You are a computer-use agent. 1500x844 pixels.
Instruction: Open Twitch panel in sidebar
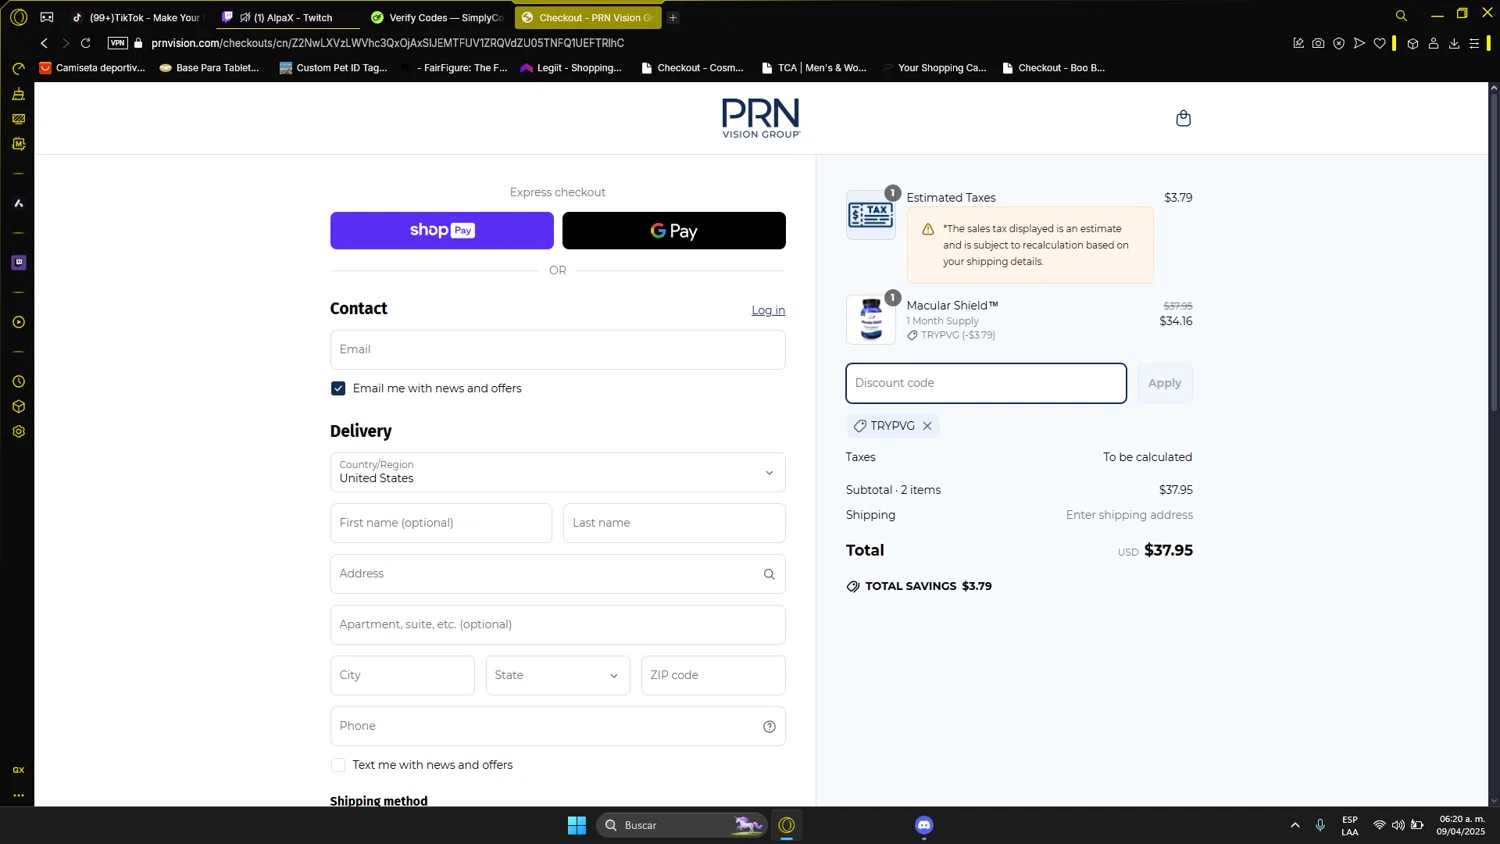pyautogui.click(x=18, y=262)
